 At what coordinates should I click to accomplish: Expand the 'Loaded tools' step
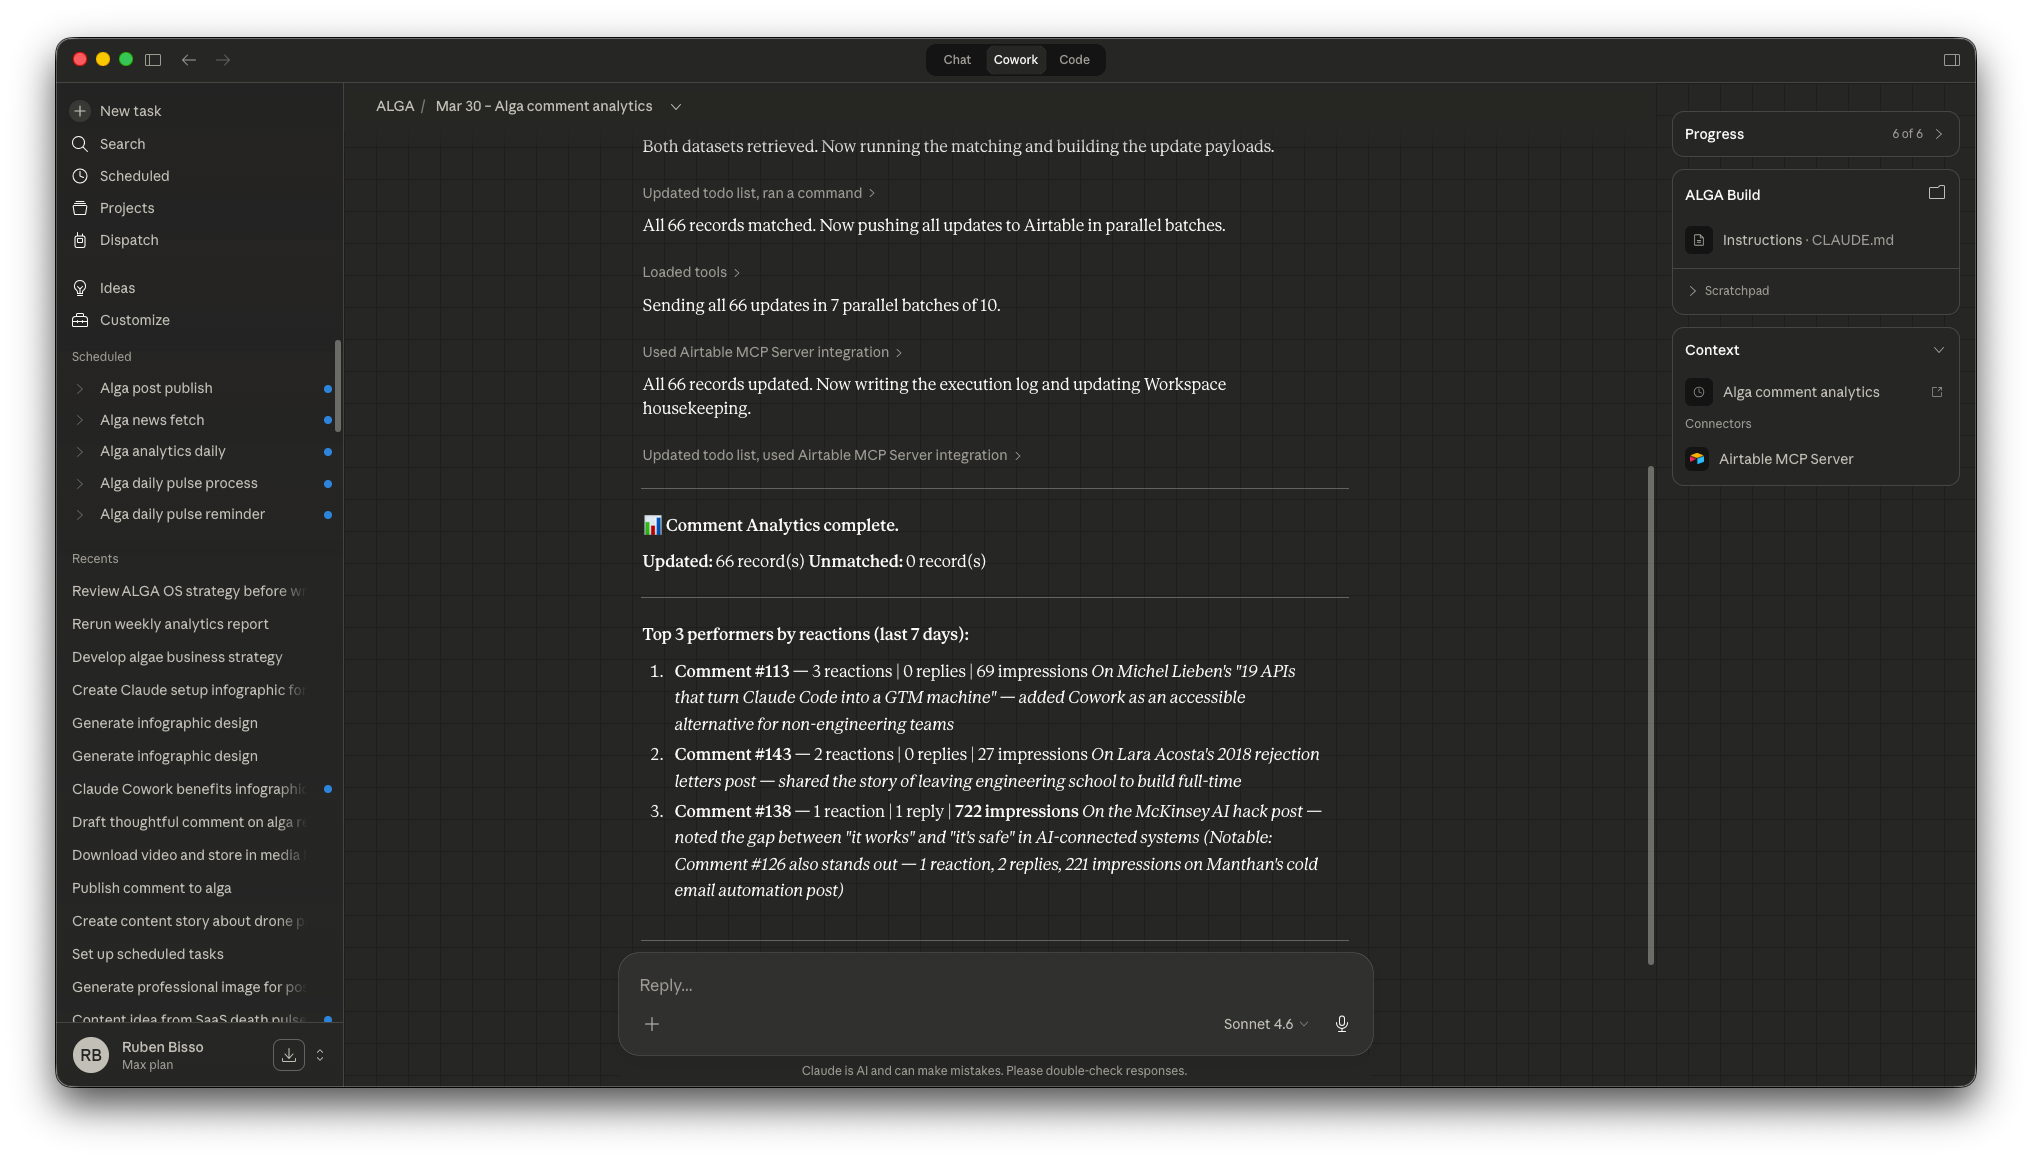click(691, 272)
